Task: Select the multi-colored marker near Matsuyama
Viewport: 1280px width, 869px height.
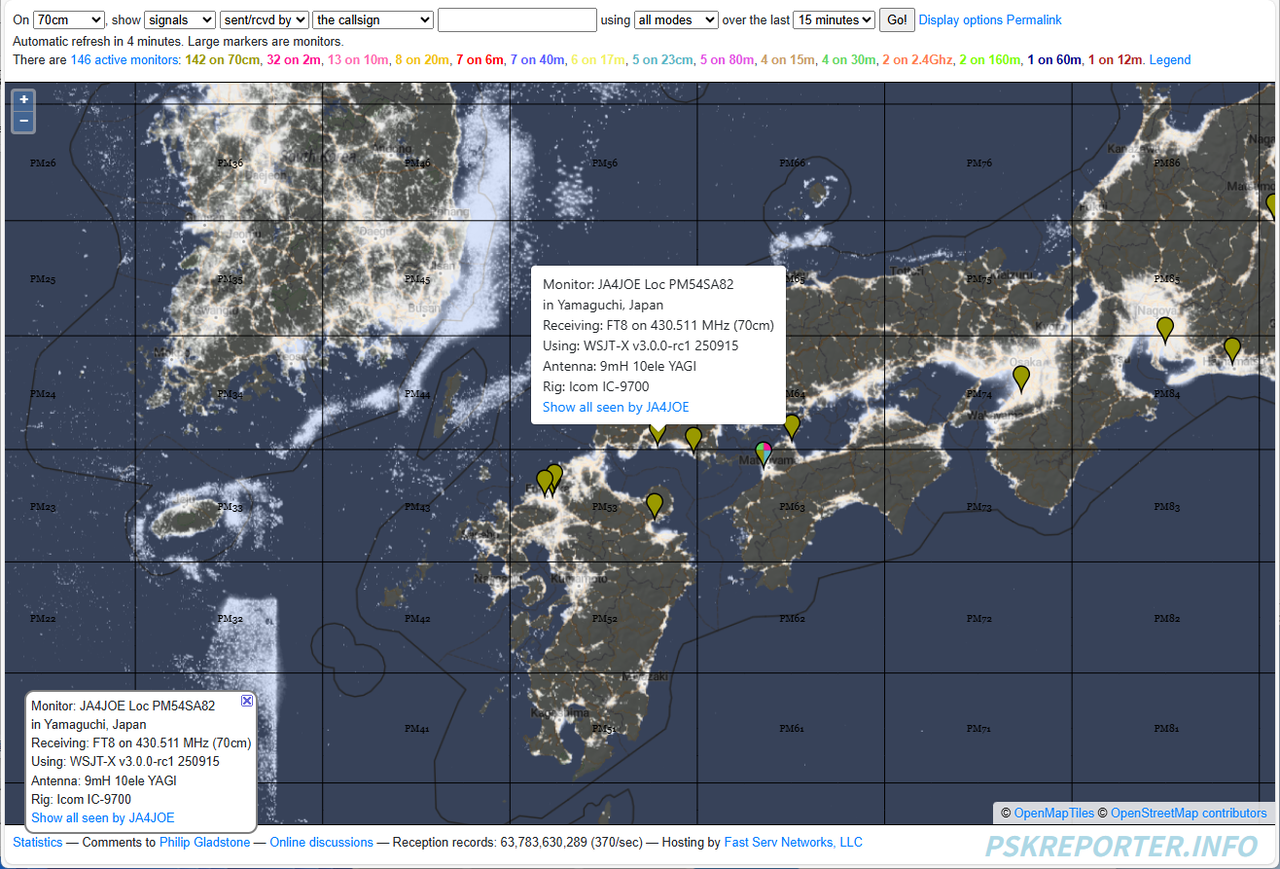Action: click(763, 455)
